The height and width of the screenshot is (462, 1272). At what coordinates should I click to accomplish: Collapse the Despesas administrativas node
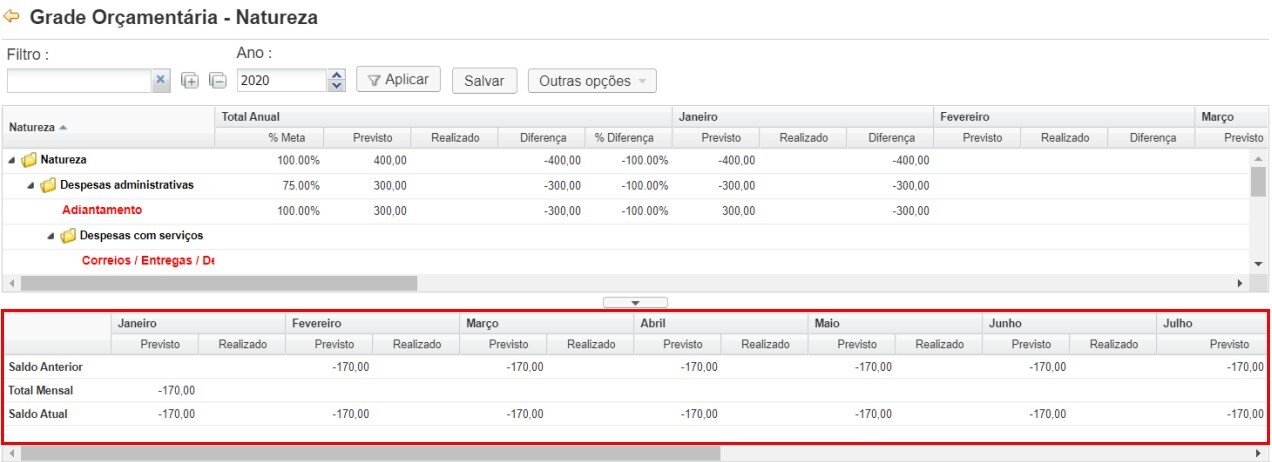[x=31, y=186]
